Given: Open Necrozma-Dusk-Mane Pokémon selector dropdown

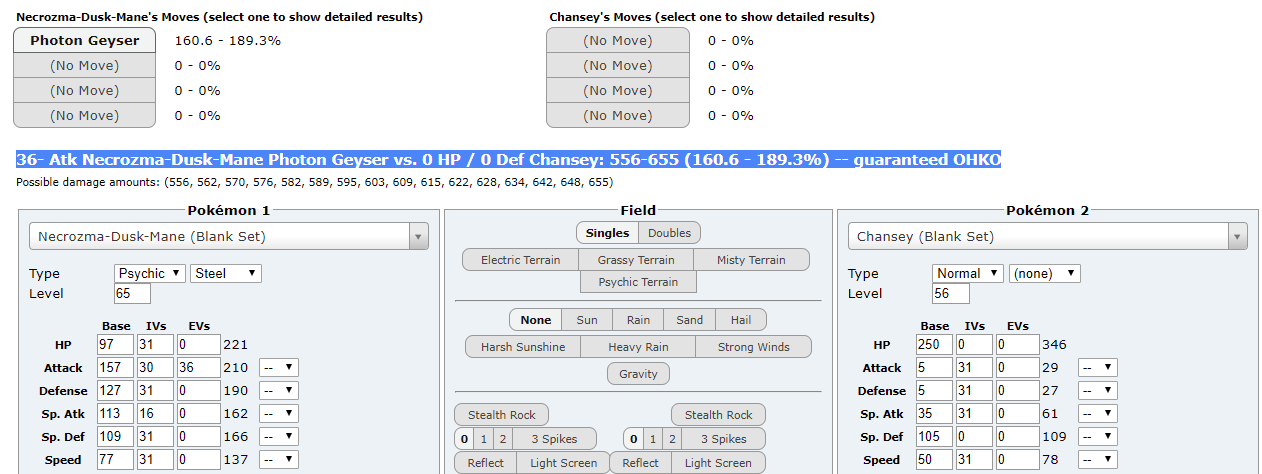Looking at the screenshot, I should point(229,237).
